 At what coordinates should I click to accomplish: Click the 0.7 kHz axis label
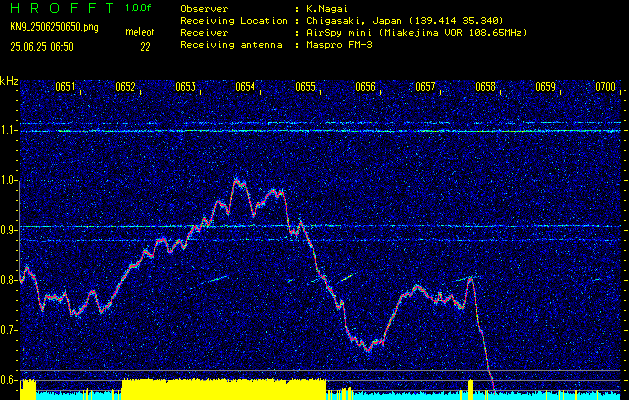(6, 330)
